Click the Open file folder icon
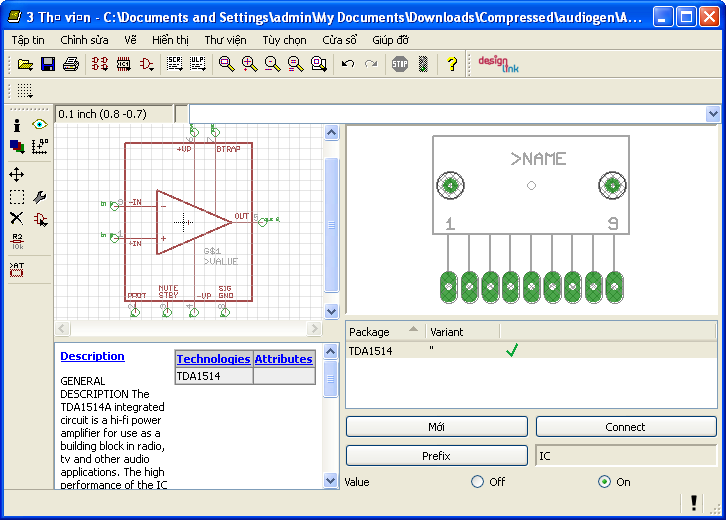Image resolution: width=726 pixels, height=520 pixels. point(25,64)
